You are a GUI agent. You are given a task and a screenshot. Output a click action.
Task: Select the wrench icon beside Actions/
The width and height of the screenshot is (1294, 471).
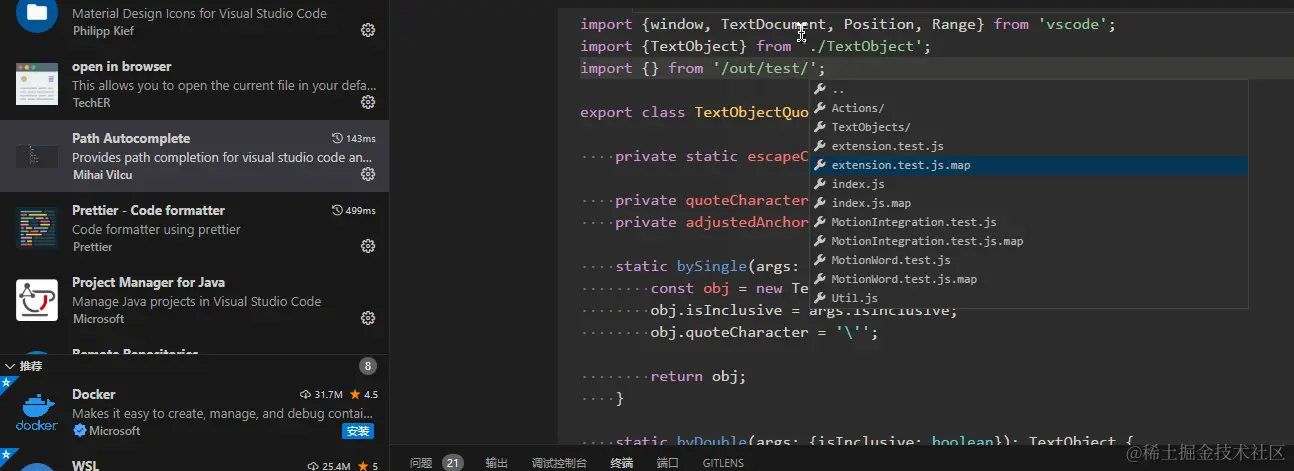coord(820,108)
